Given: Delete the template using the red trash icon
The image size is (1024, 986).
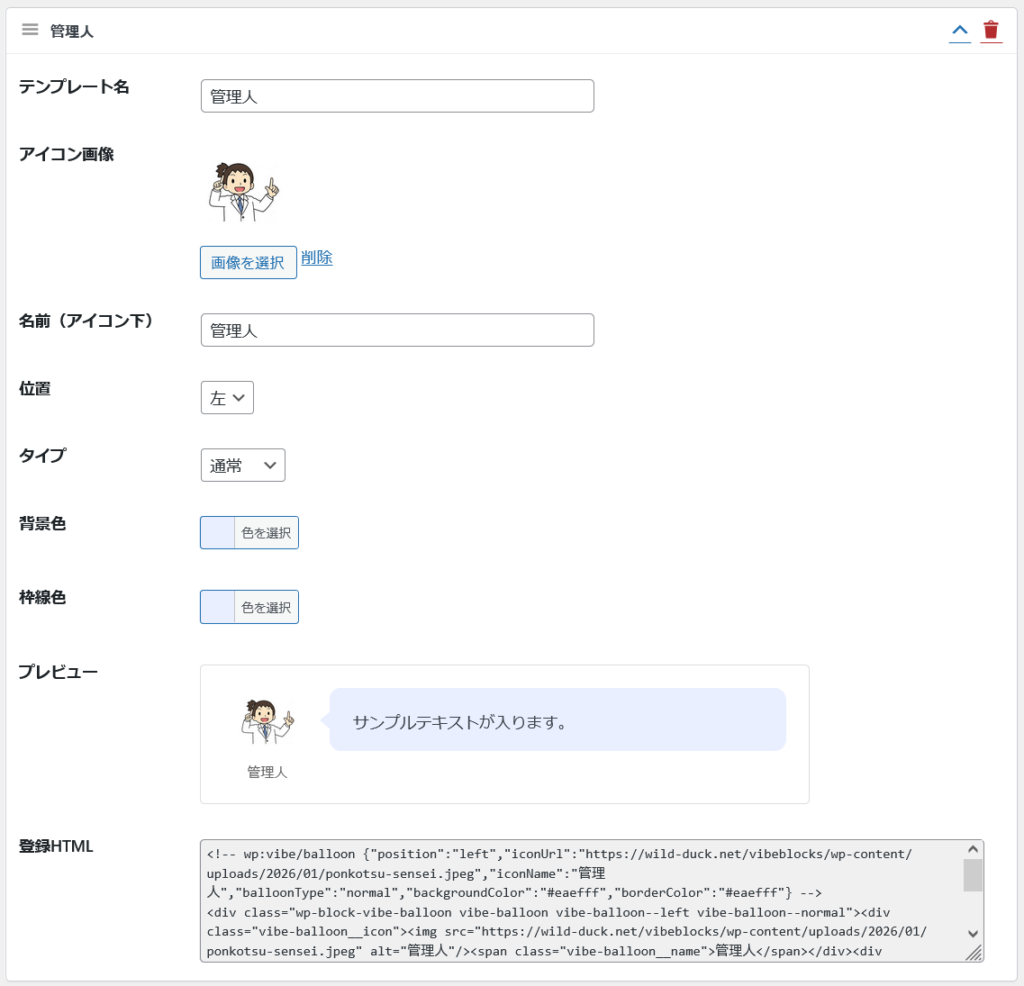Looking at the screenshot, I should click(x=990, y=31).
